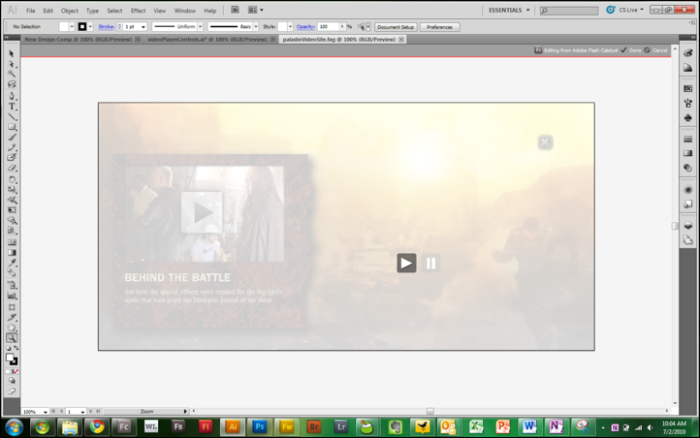The width and height of the screenshot is (700, 438).
Task: Select the Line Segment tool
Action: click(12, 117)
